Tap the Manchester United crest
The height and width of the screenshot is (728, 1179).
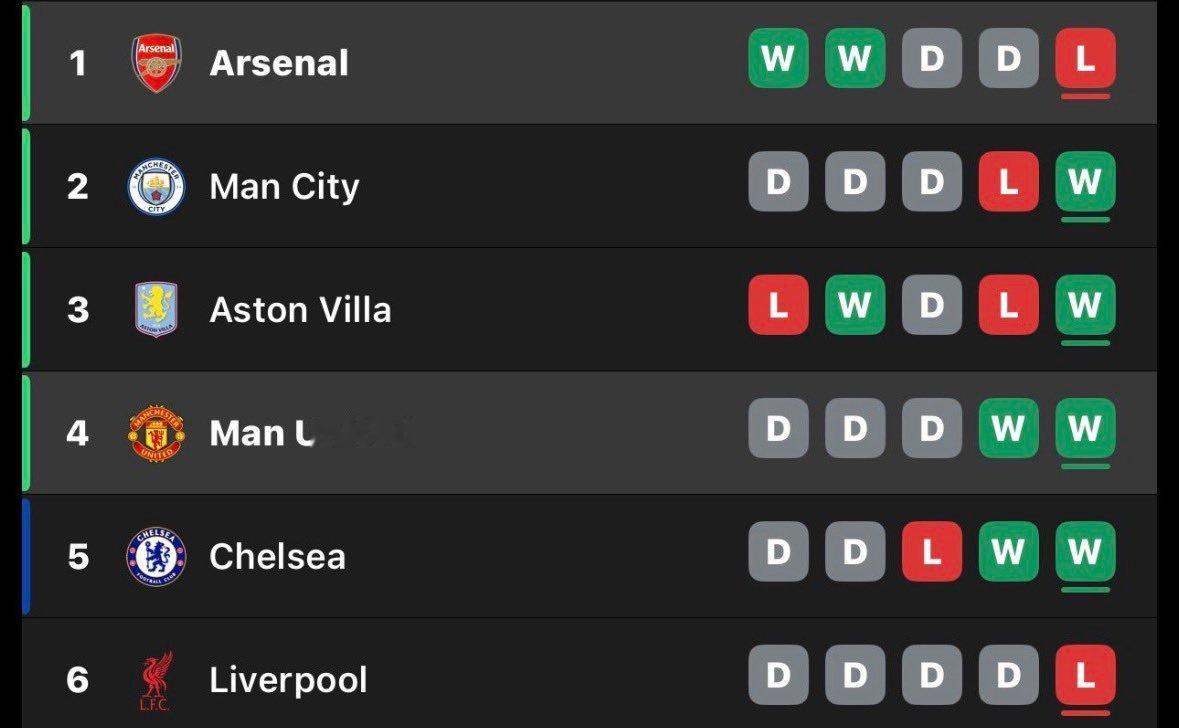pos(157,433)
